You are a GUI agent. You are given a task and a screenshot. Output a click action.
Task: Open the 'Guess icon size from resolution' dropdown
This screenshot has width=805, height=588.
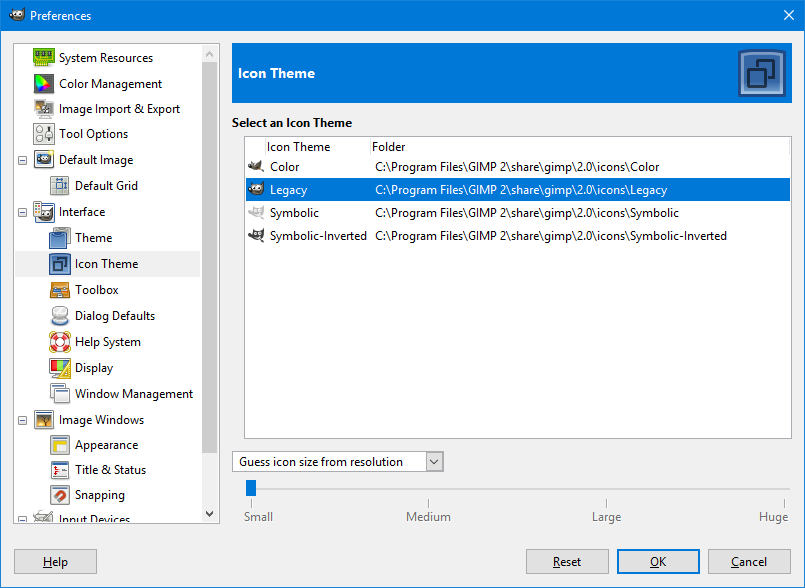click(433, 461)
